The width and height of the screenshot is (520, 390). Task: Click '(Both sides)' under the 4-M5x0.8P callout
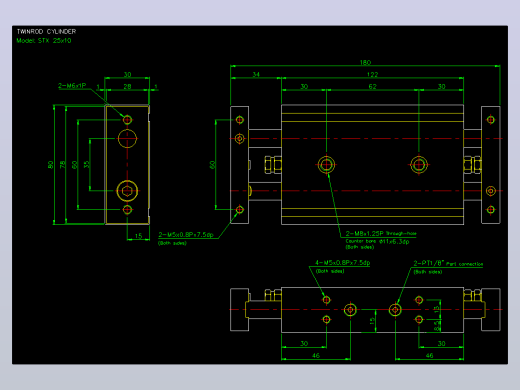(330, 271)
